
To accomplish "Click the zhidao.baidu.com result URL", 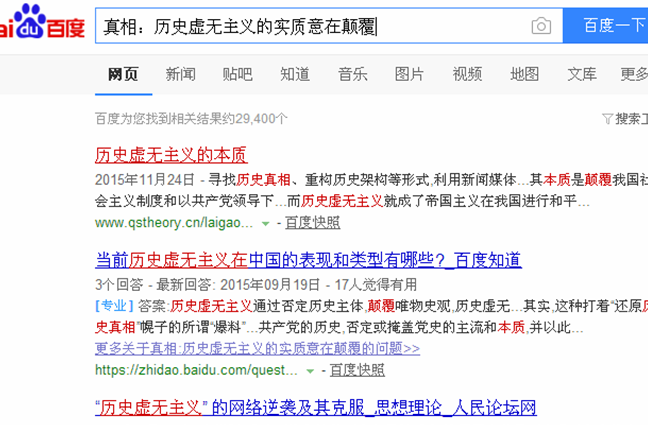I will click(196, 370).
